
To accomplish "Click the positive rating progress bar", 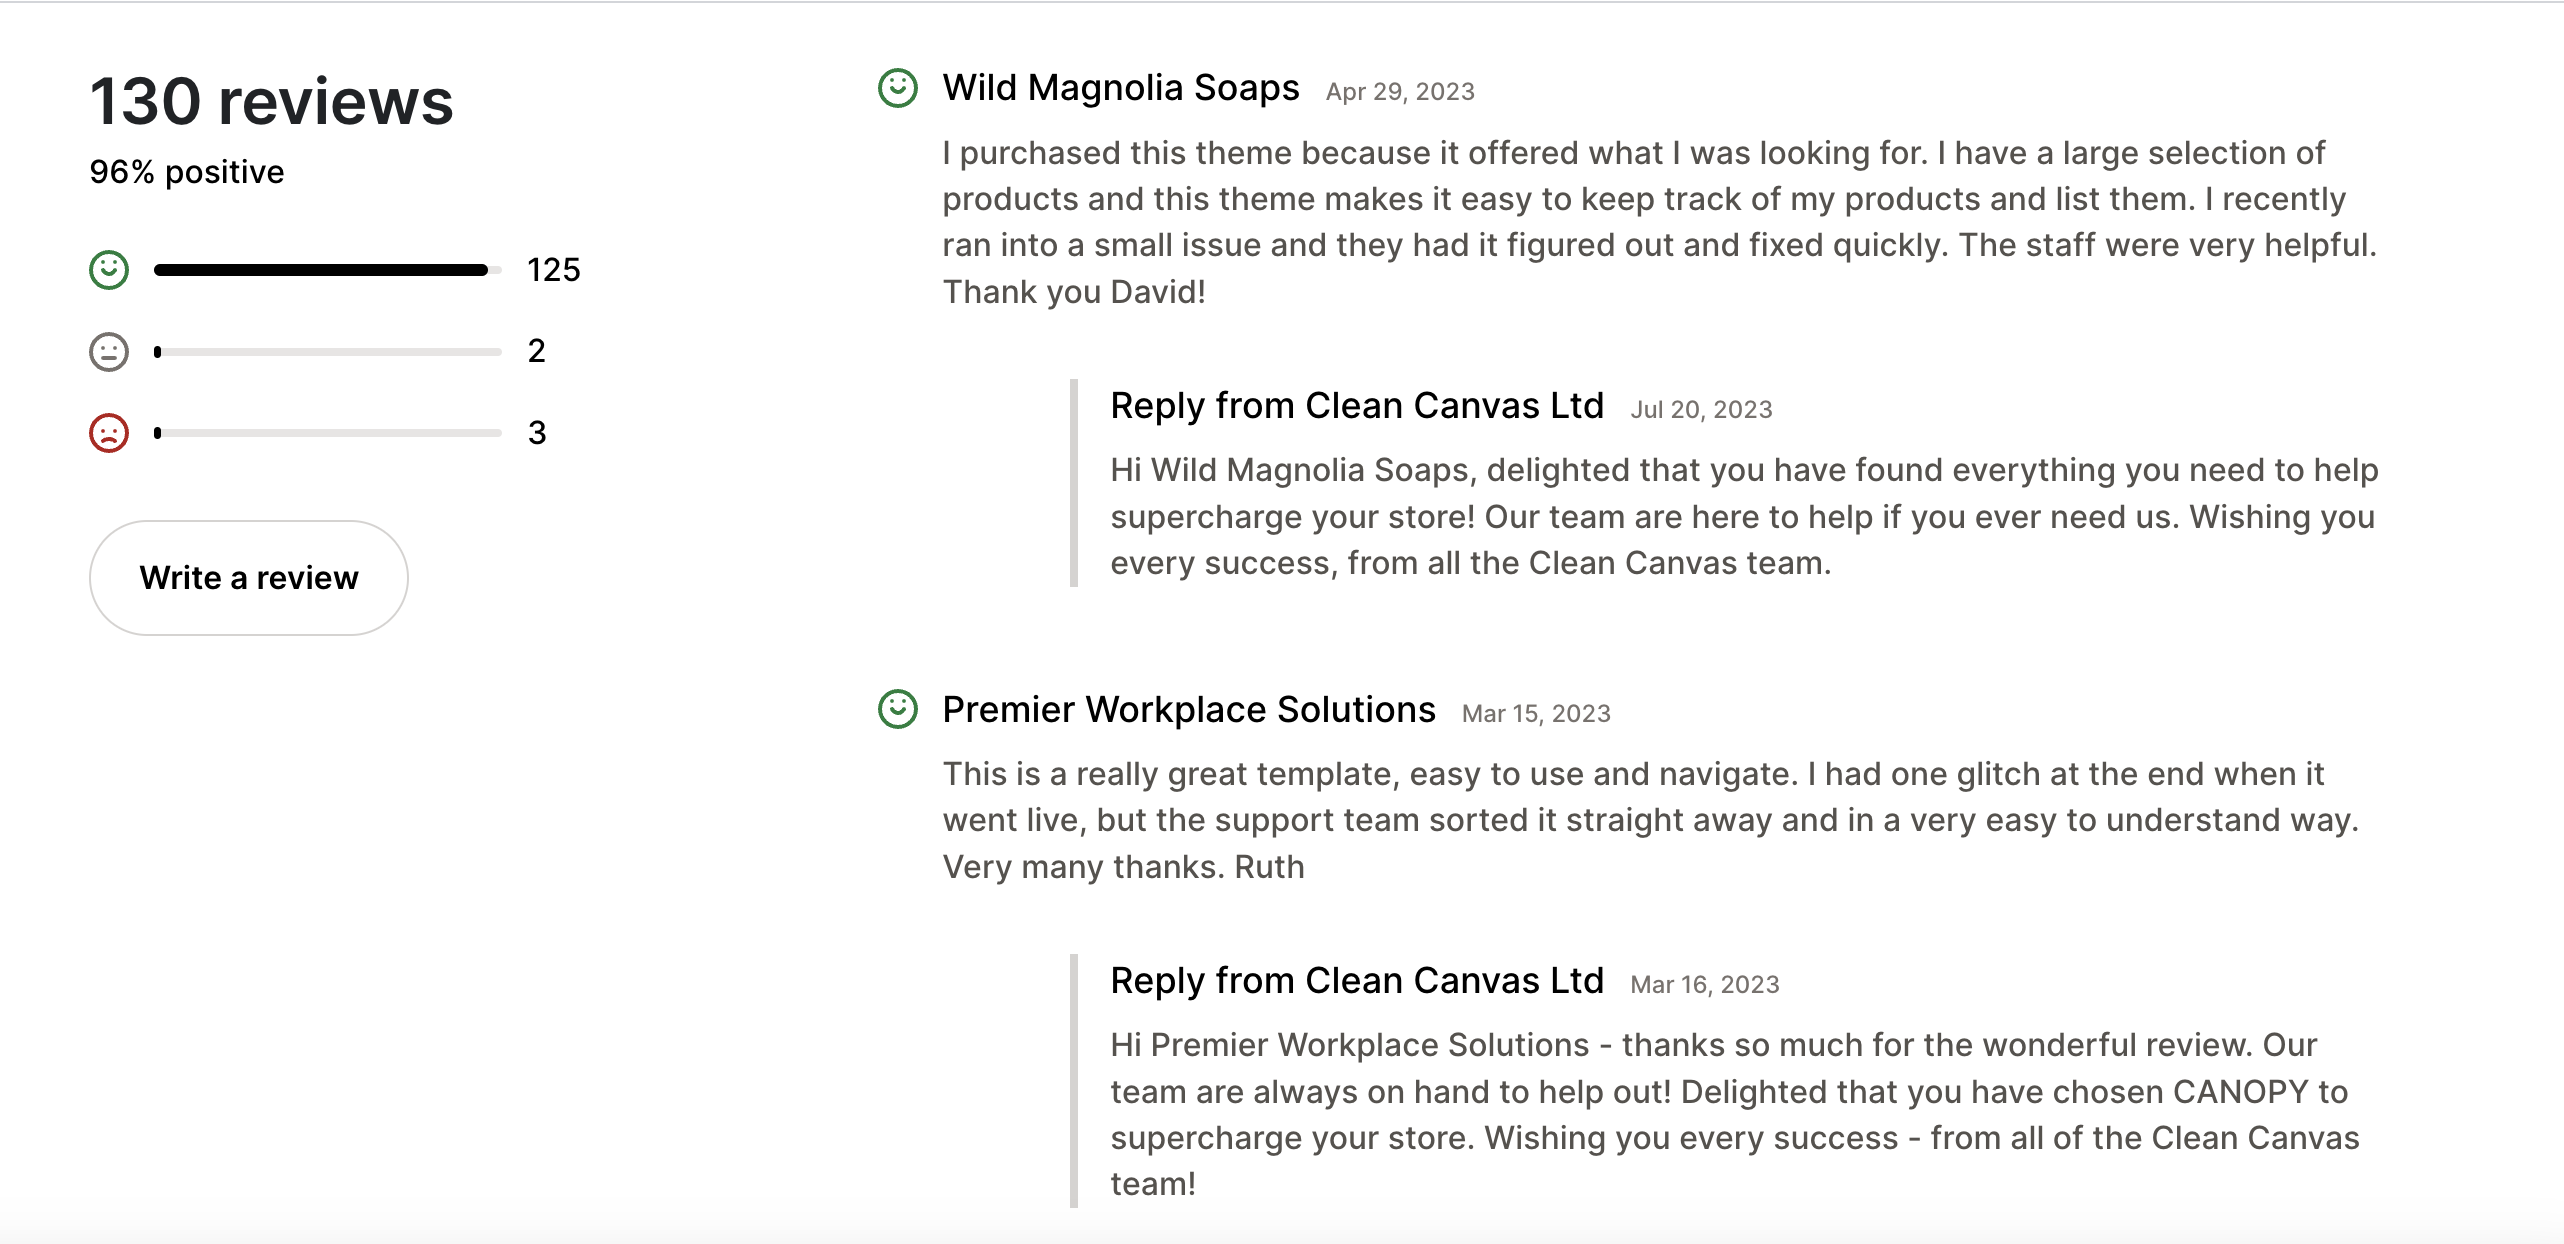I will pyautogui.click(x=325, y=268).
